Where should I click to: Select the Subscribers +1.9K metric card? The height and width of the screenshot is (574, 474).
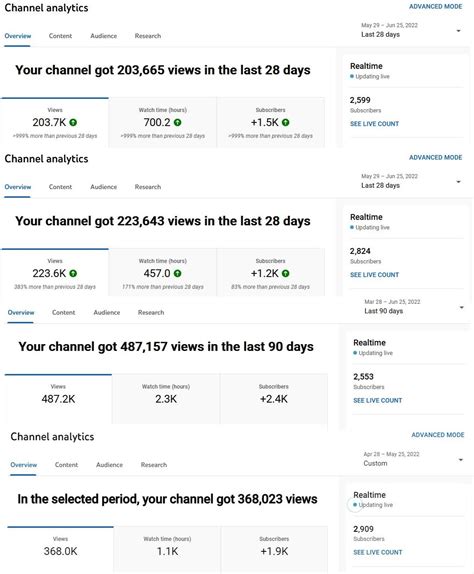point(274,551)
